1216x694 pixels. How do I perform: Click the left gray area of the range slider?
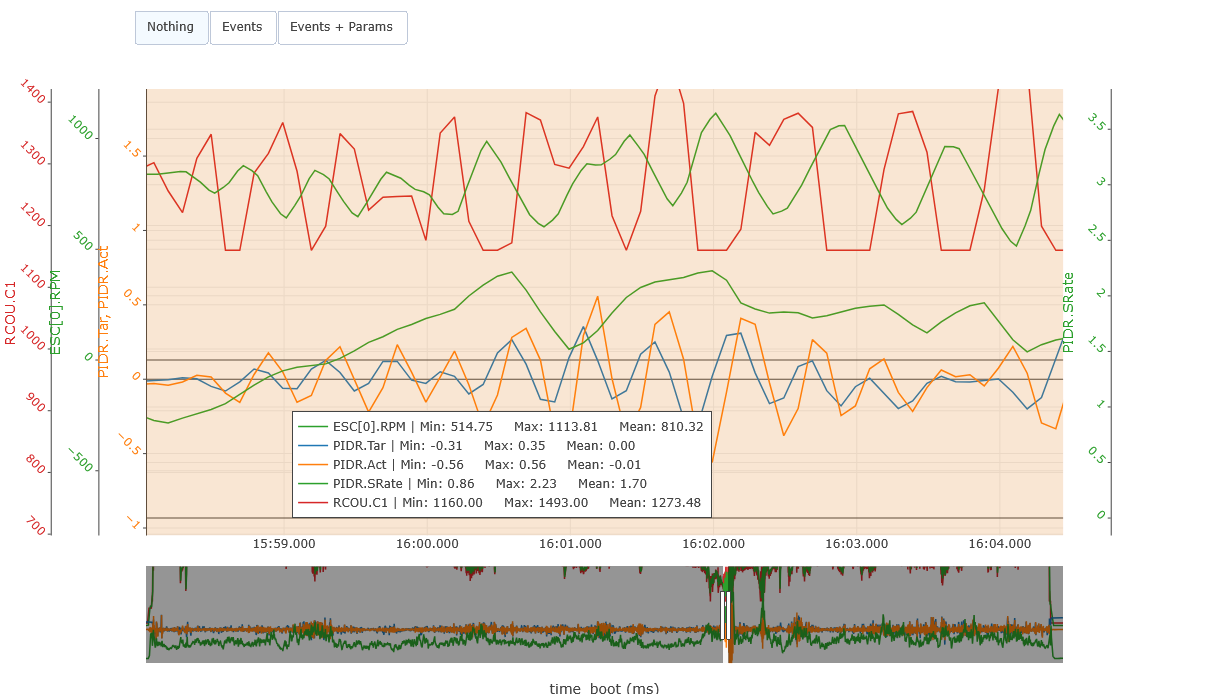[430, 615]
